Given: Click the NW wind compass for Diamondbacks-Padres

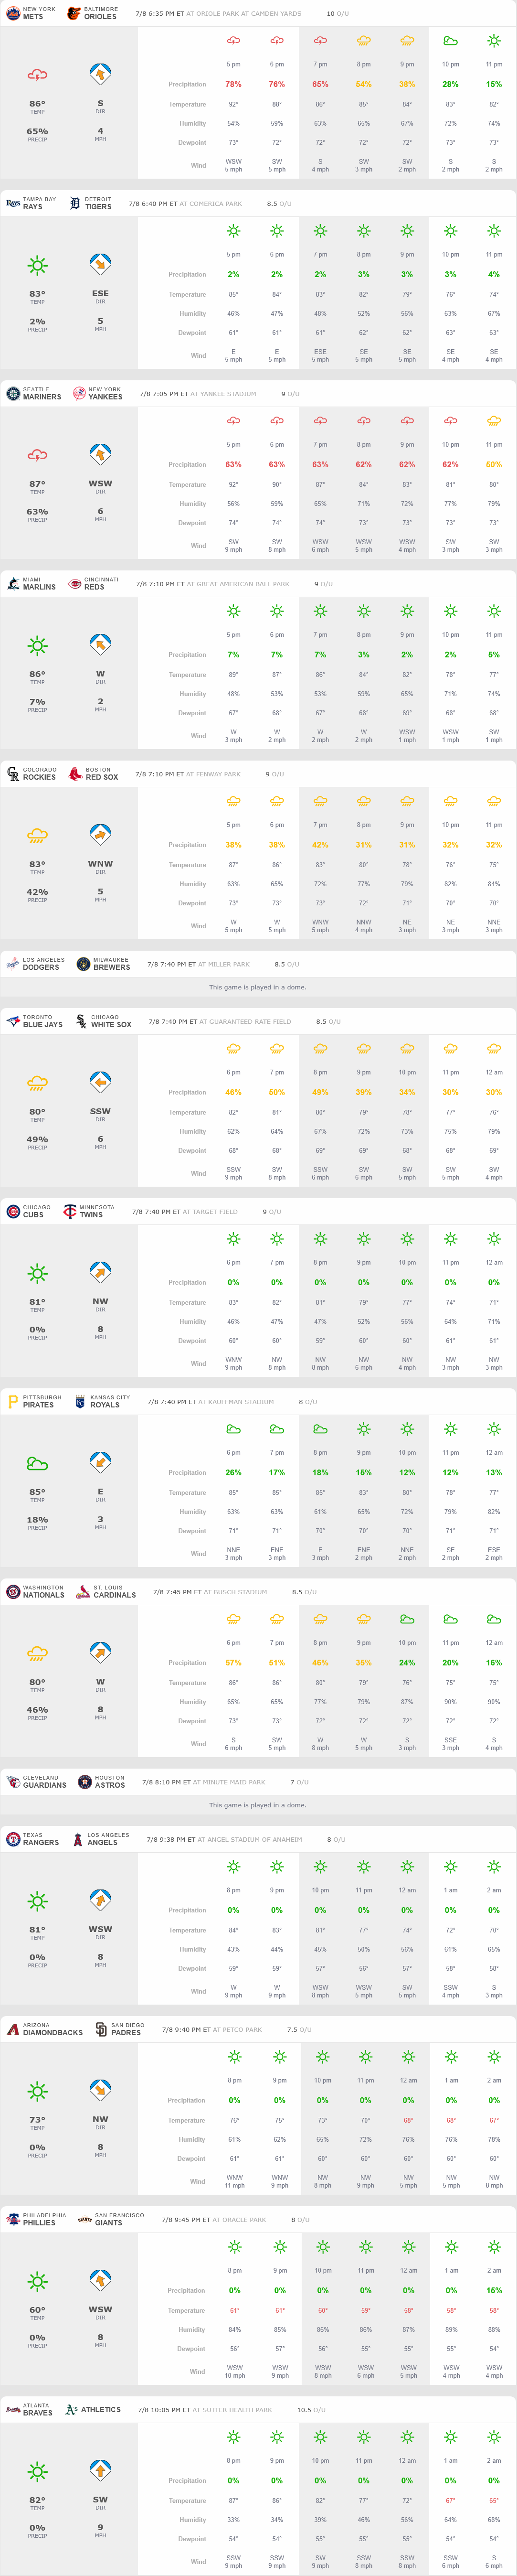Looking at the screenshot, I should tap(100, 2091).
